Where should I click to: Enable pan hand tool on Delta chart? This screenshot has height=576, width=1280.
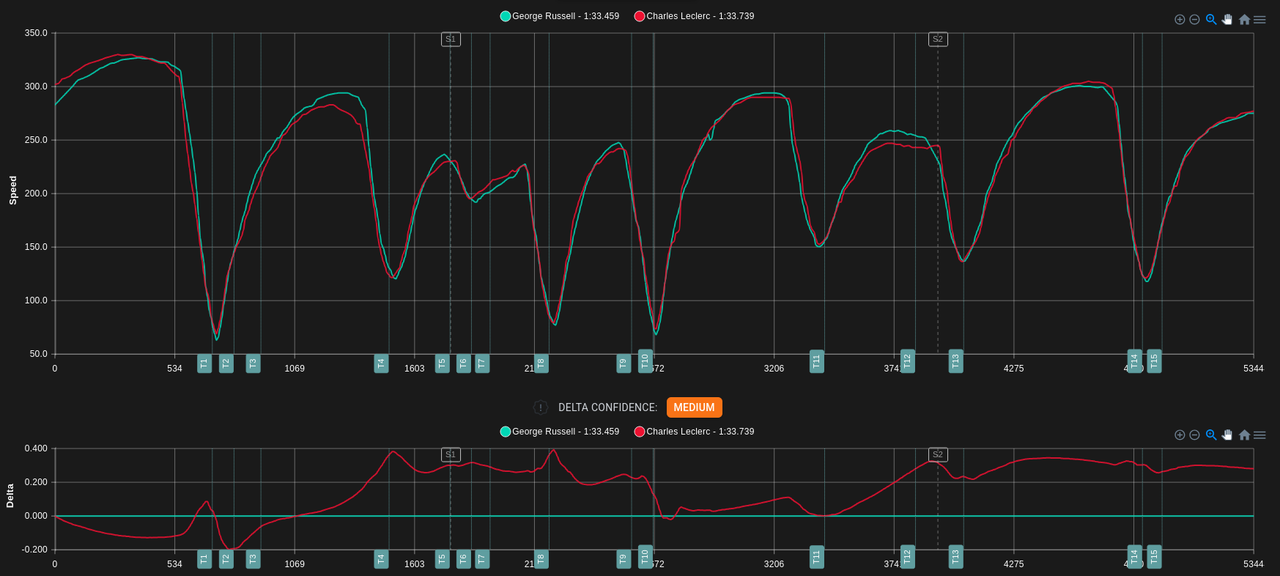(1227, 435)
